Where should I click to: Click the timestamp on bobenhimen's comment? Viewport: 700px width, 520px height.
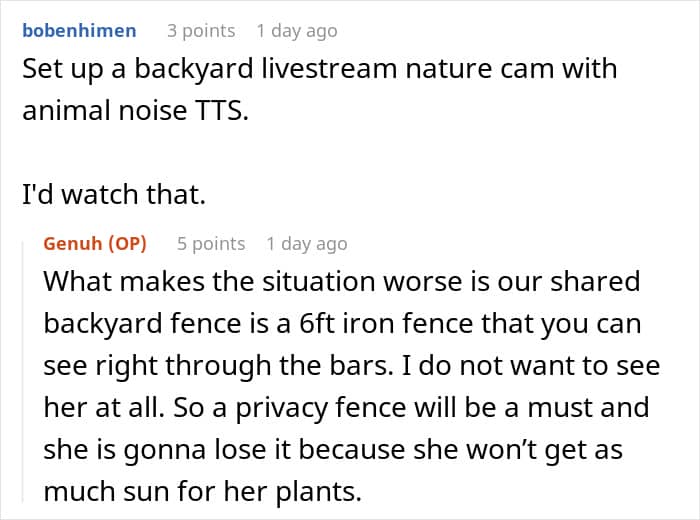coord(296,30)
